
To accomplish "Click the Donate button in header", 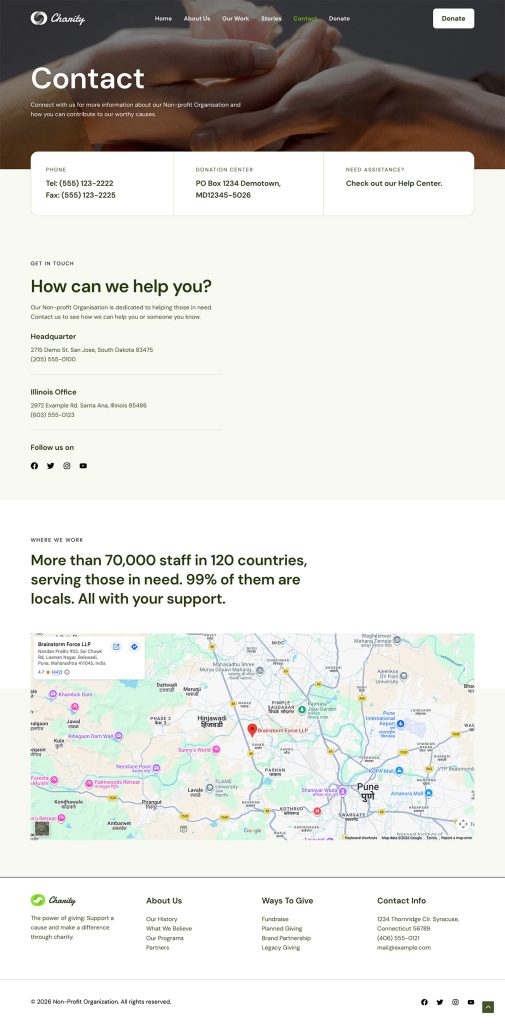I will point(453,18).
